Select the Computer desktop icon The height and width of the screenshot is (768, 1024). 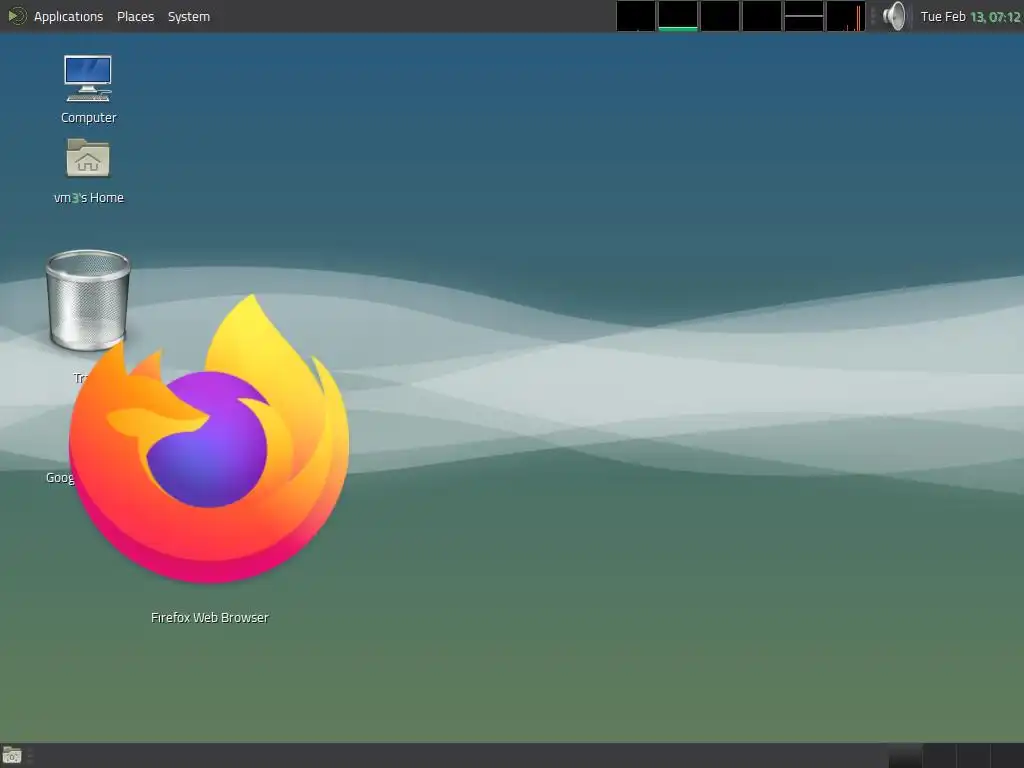88,78
